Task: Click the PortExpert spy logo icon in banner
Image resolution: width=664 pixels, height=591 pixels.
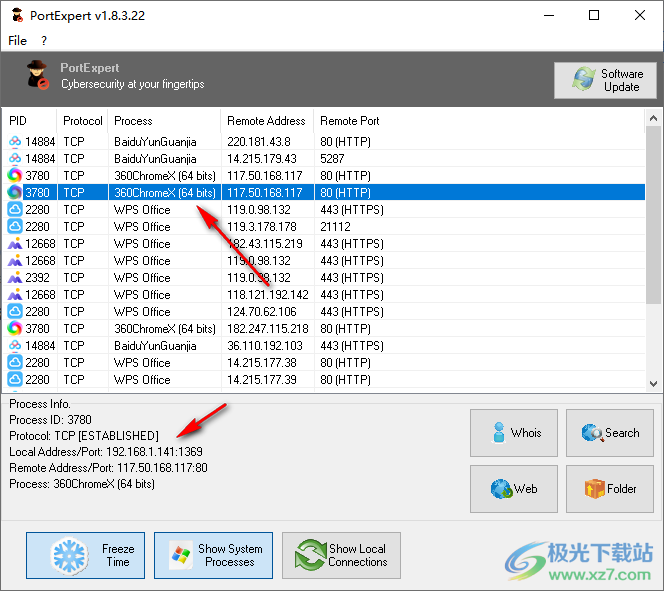Action: point(37,75)
